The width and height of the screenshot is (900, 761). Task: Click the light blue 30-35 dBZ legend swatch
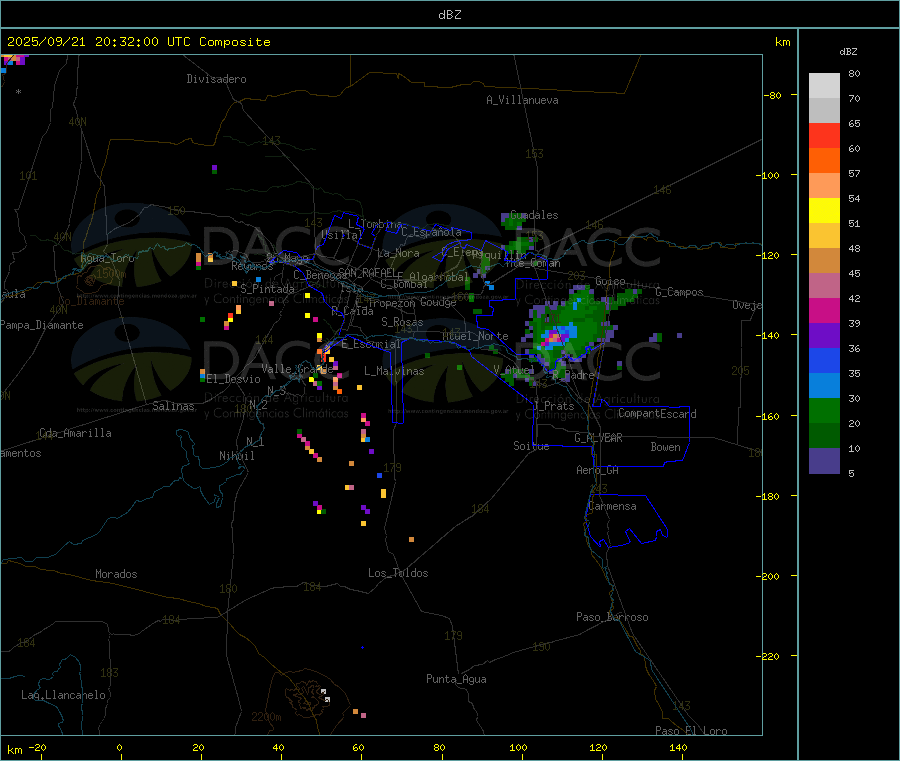[824, 386]
